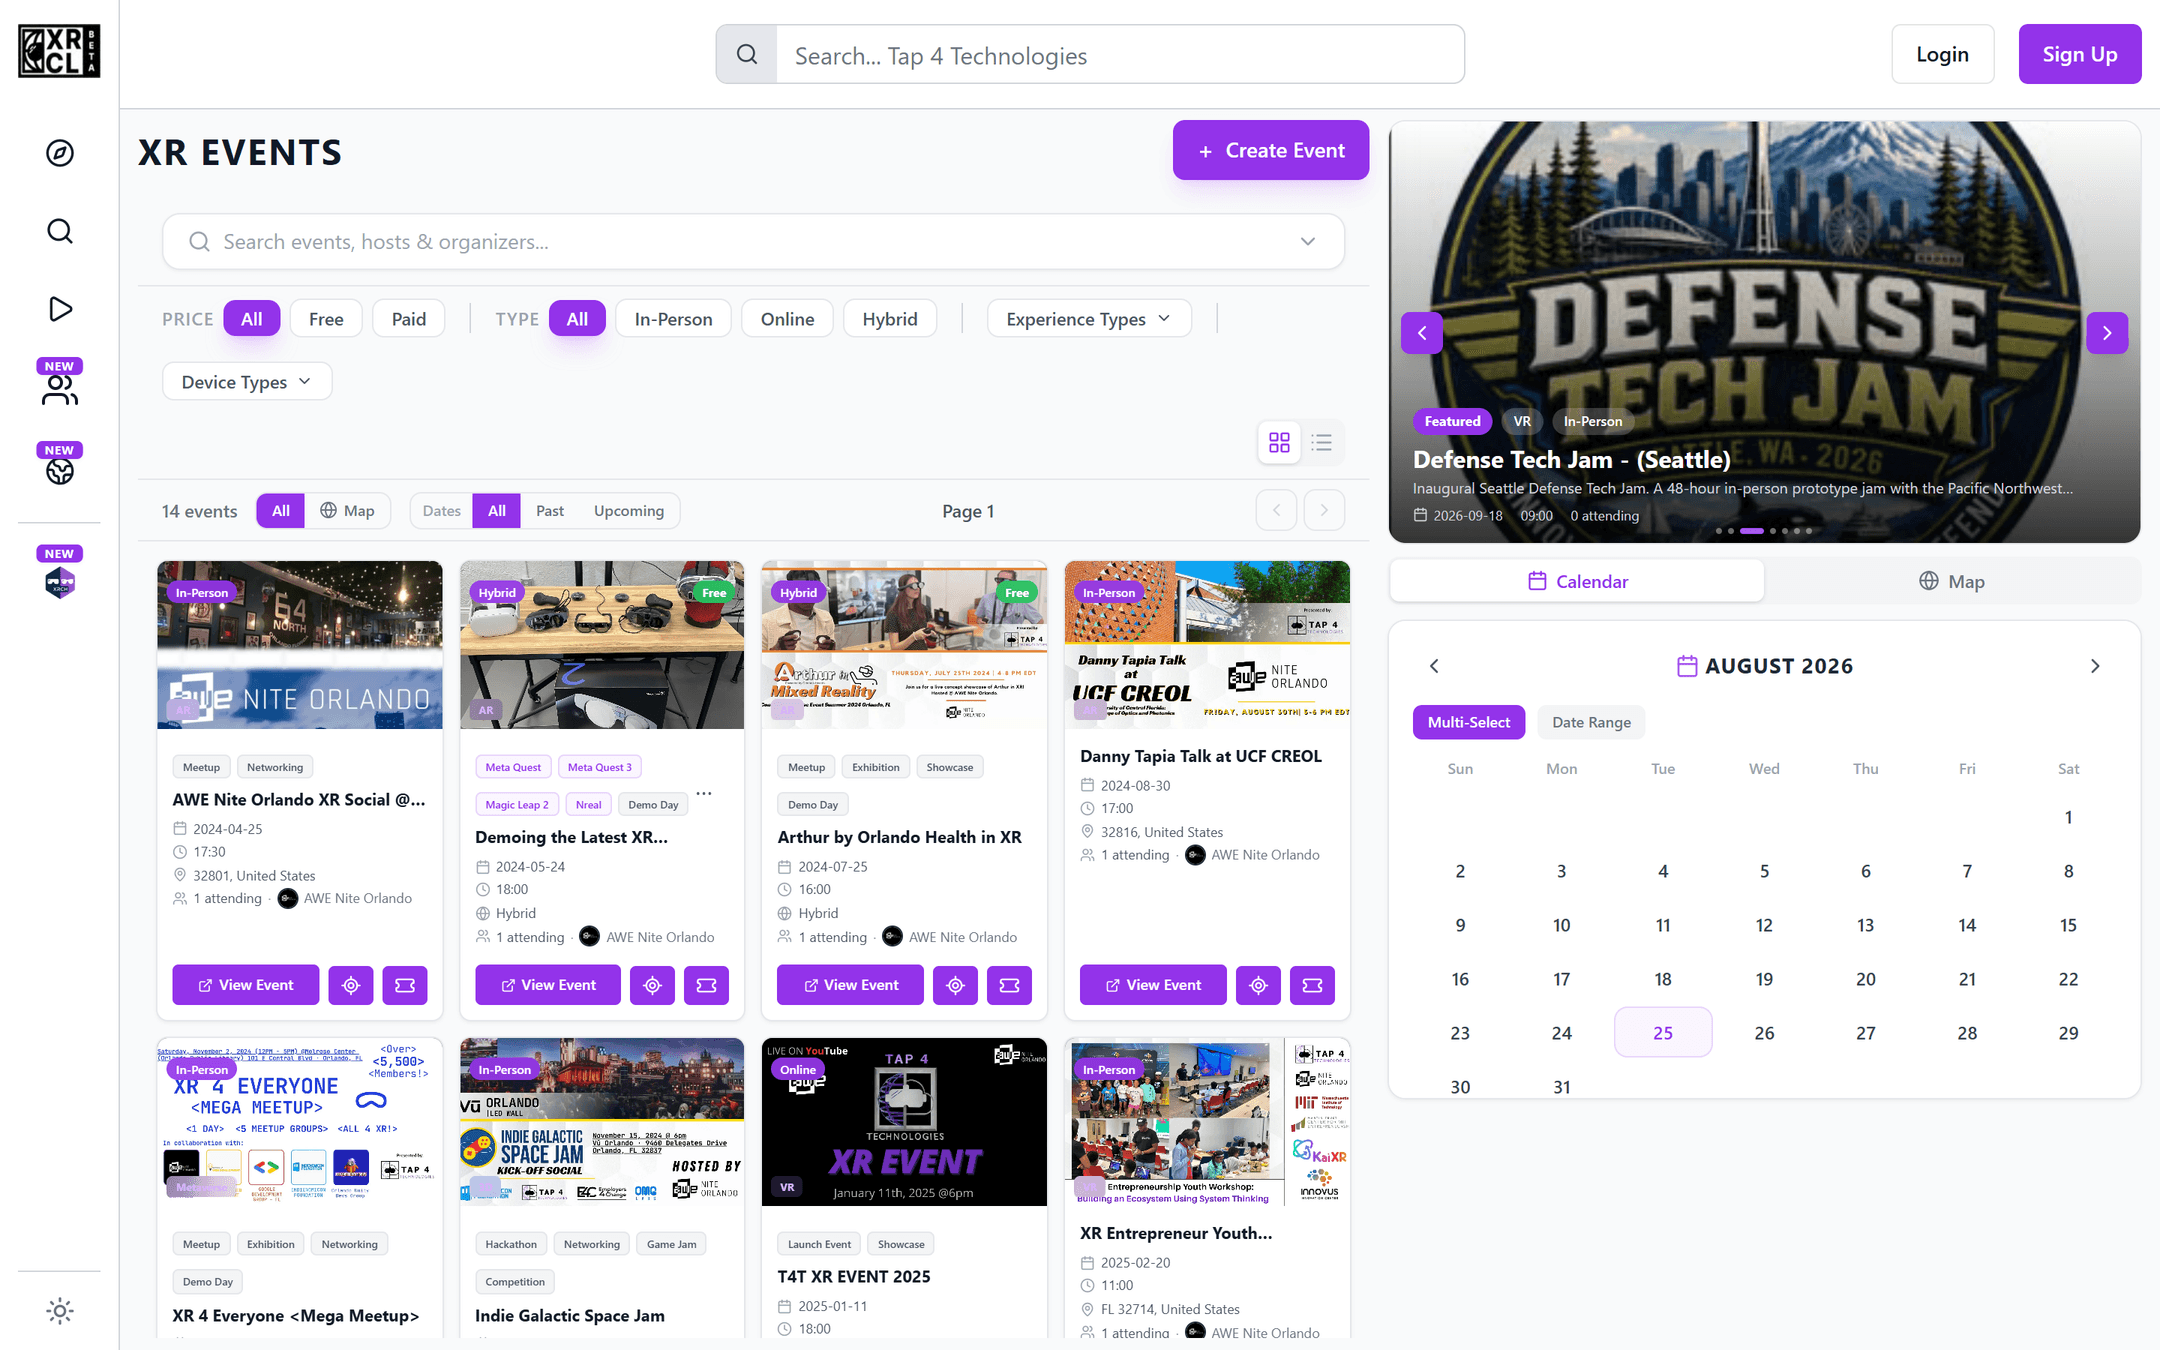
Task: Click ticket icon for AWE Nite Orlando XR Social
Action: coord(405,985)
